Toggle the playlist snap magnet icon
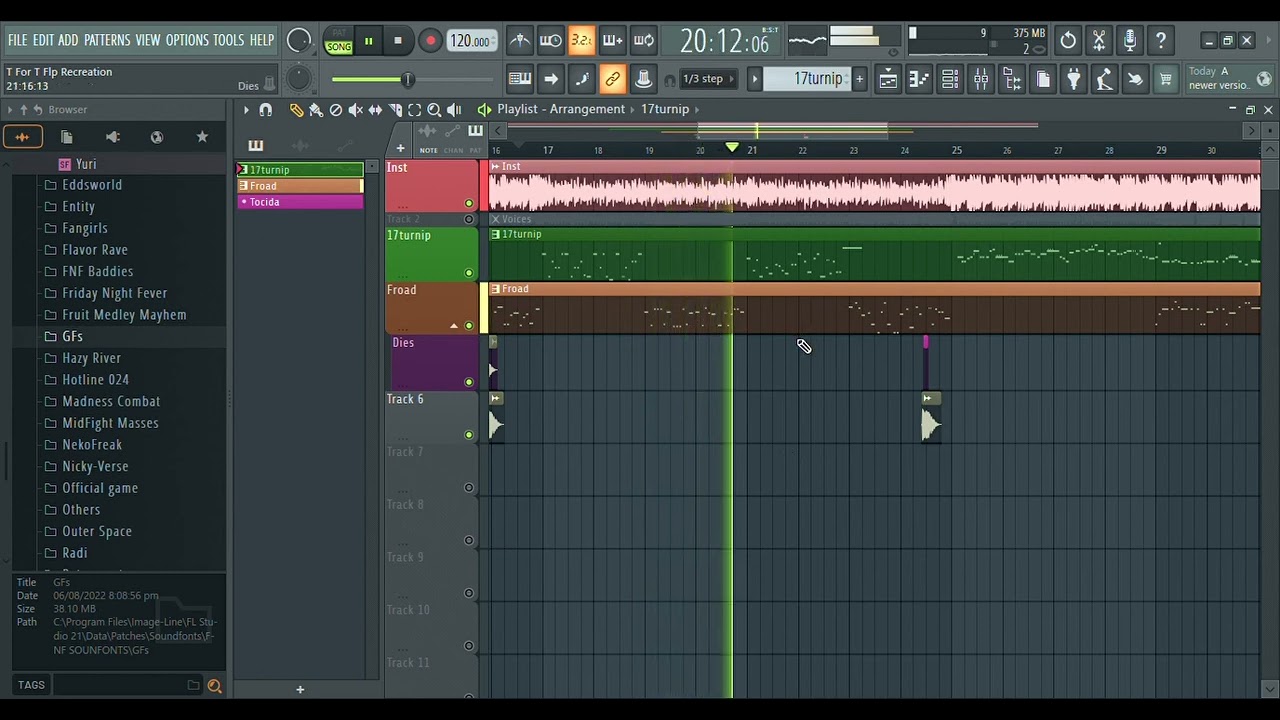 click(266, 110)
